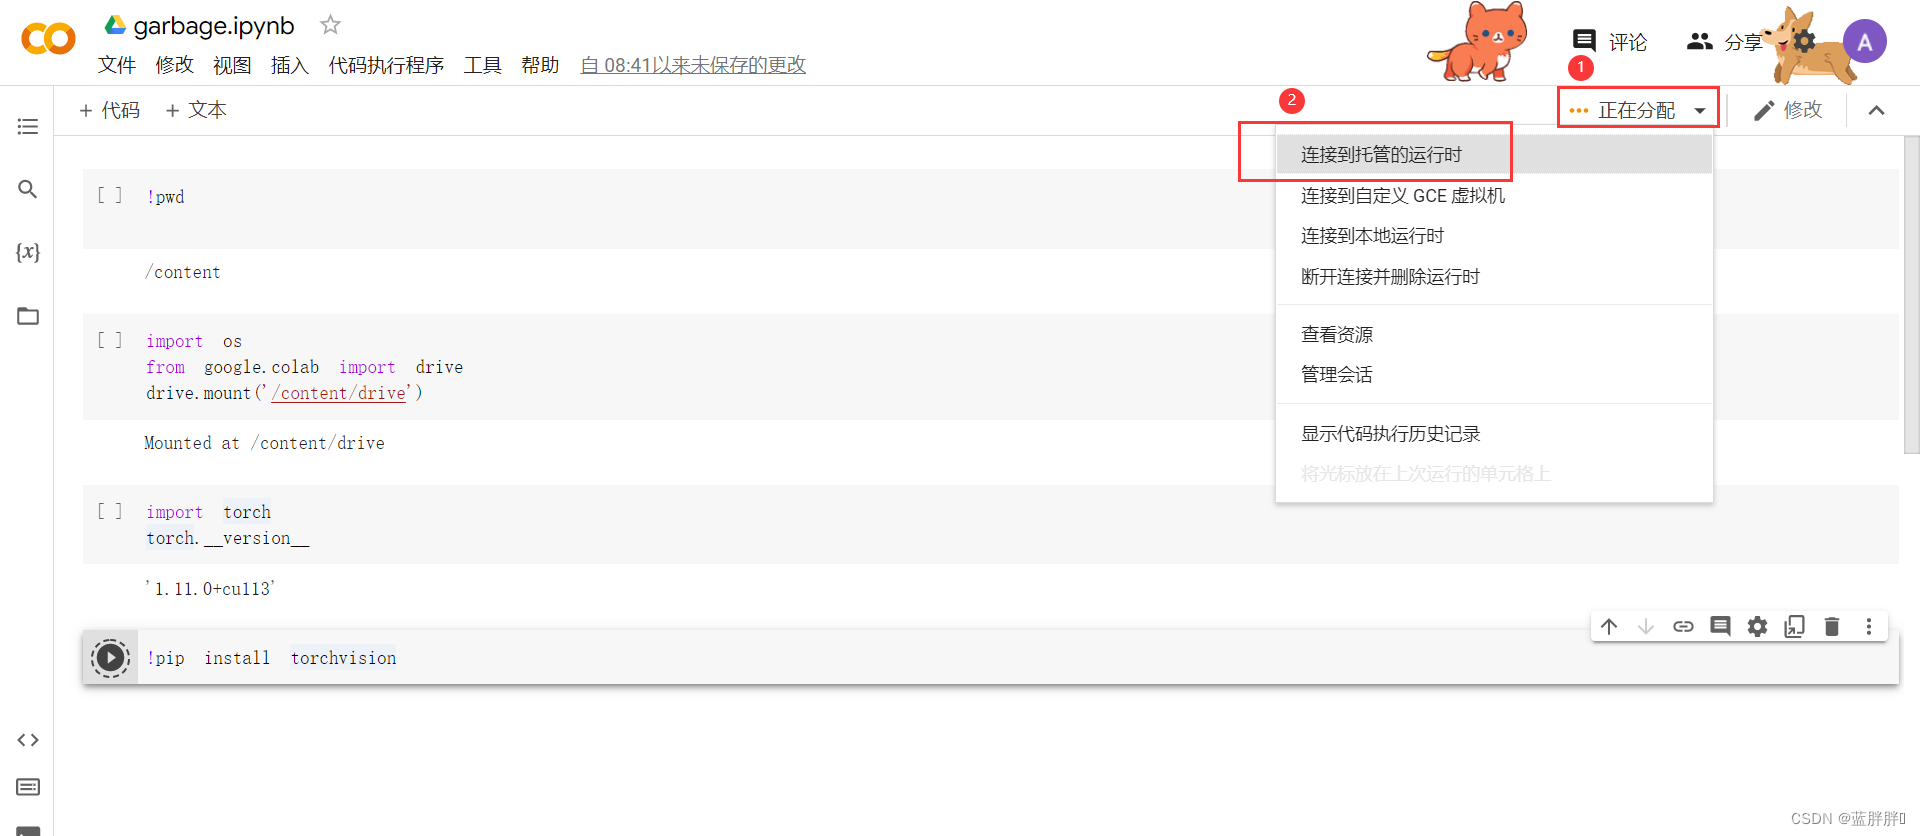Click 分享 share button

coord(1724,41)
